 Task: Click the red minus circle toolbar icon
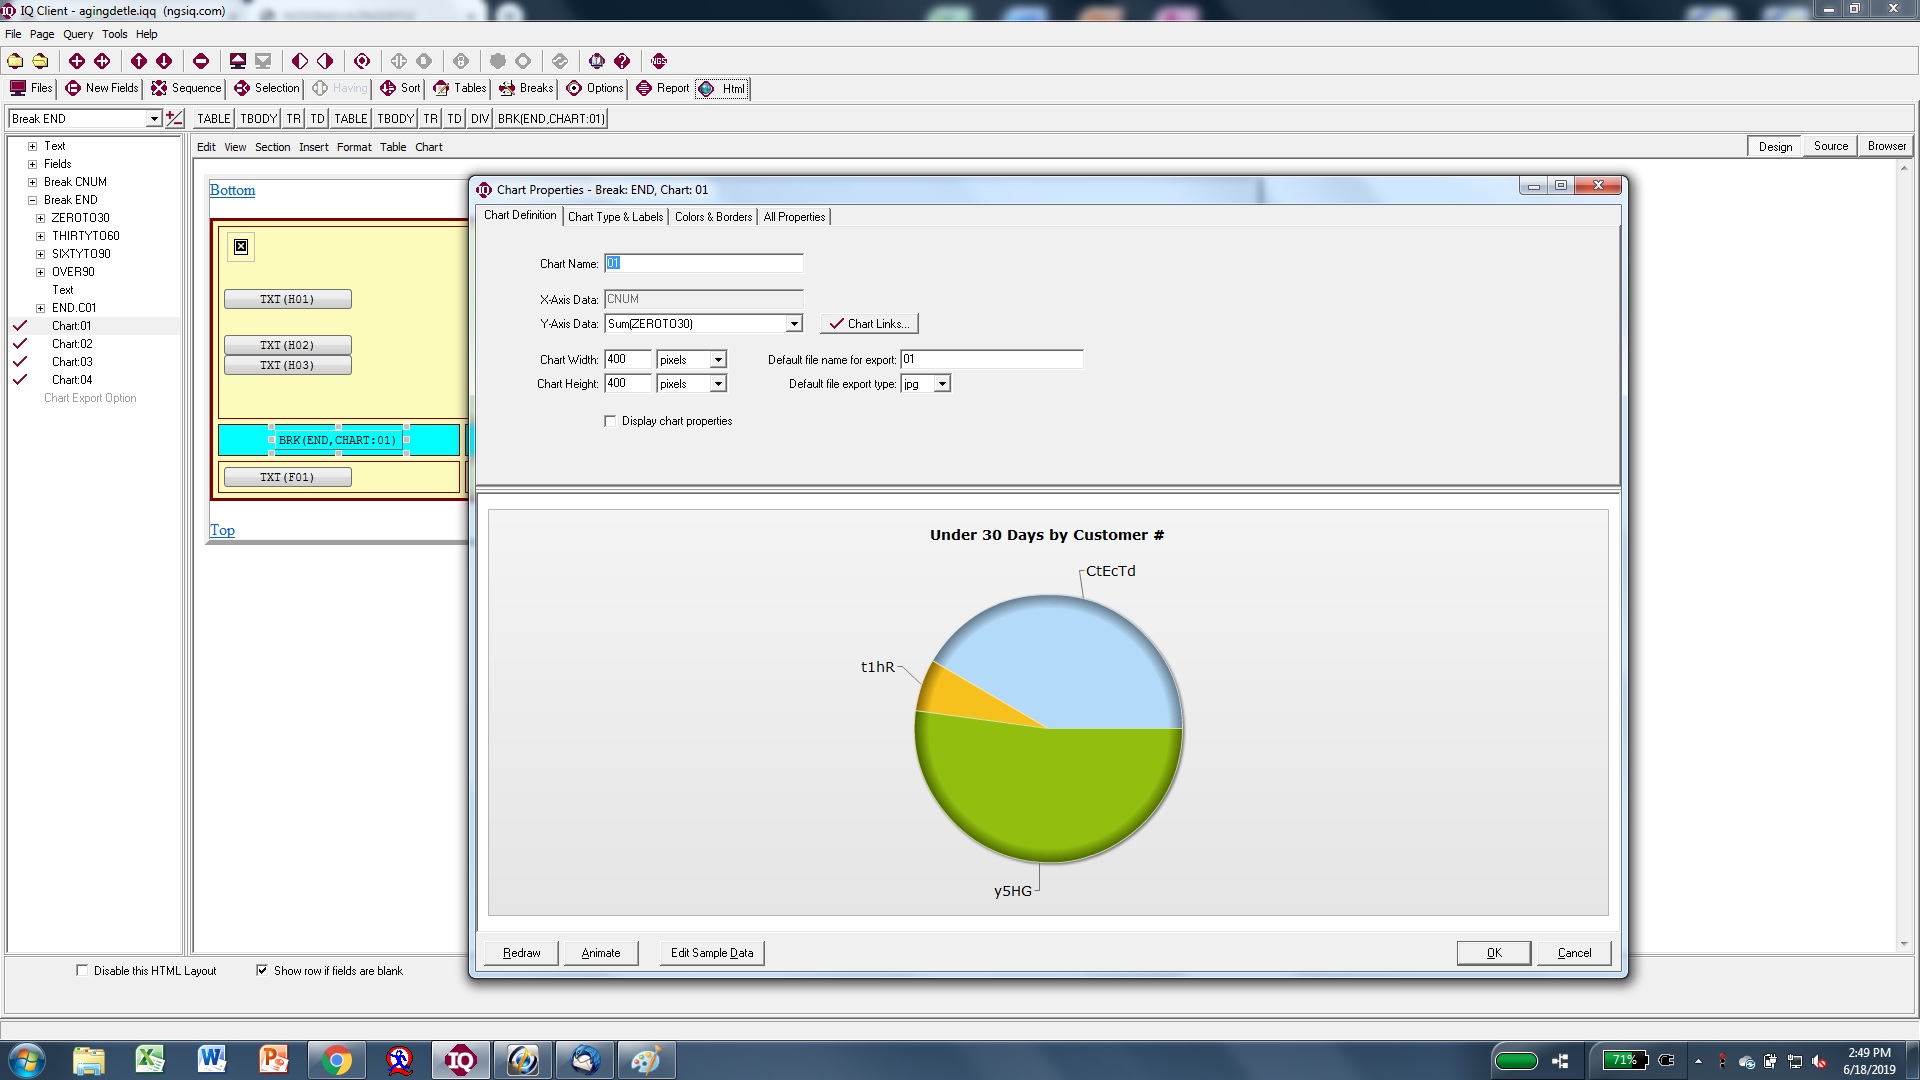pyautogui.click(x=200, y=61)
